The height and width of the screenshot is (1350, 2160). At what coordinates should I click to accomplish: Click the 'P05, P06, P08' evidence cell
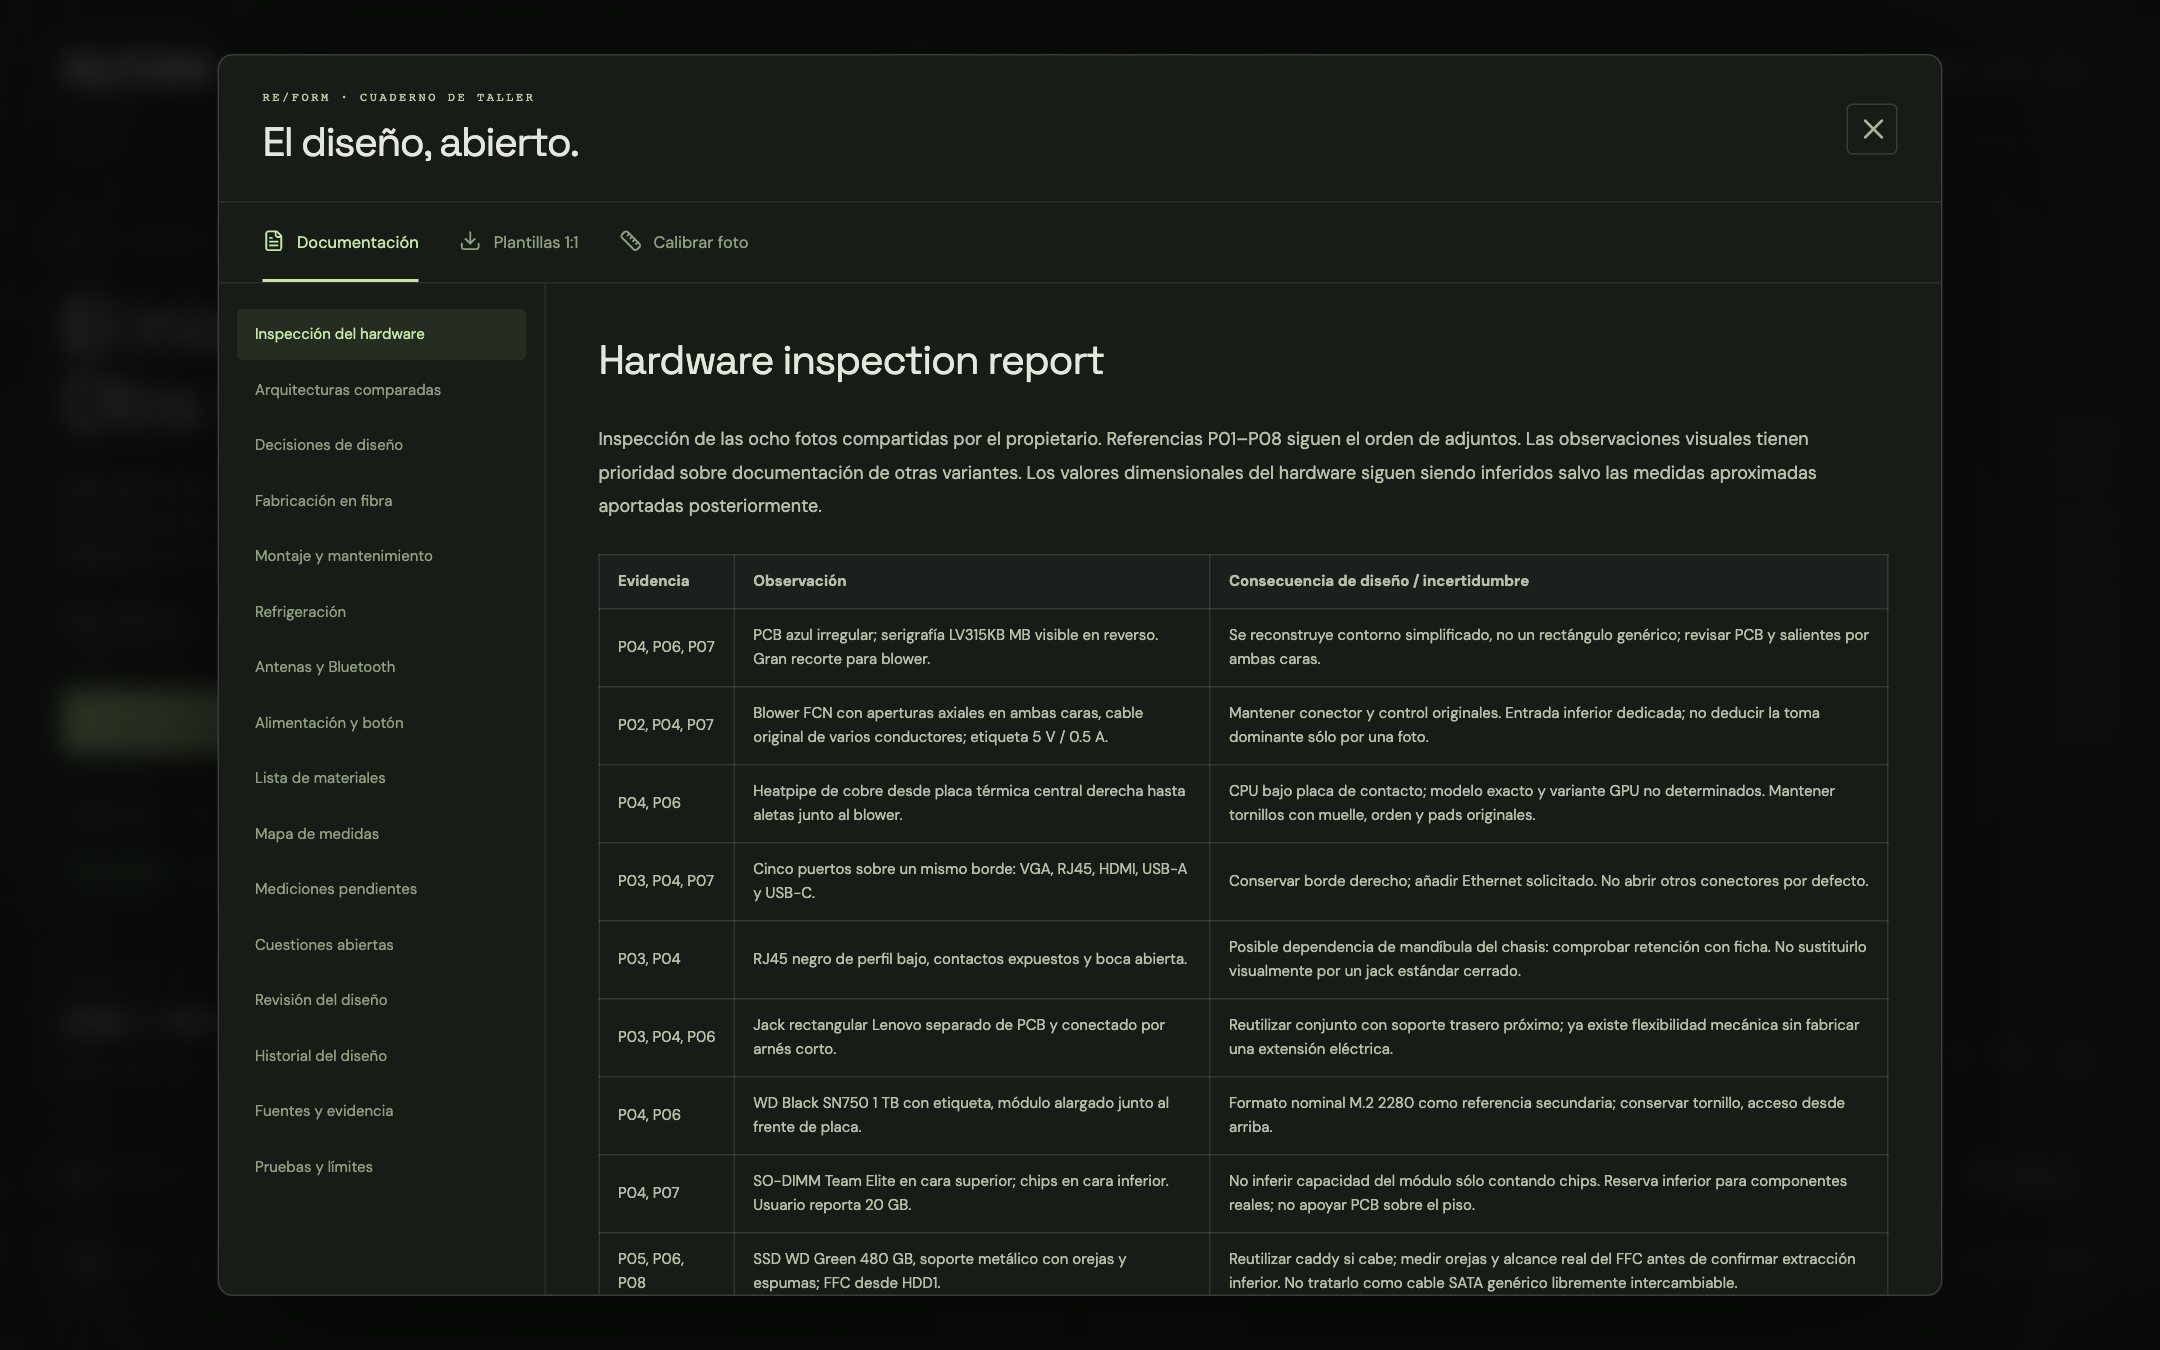[666, 1265]
